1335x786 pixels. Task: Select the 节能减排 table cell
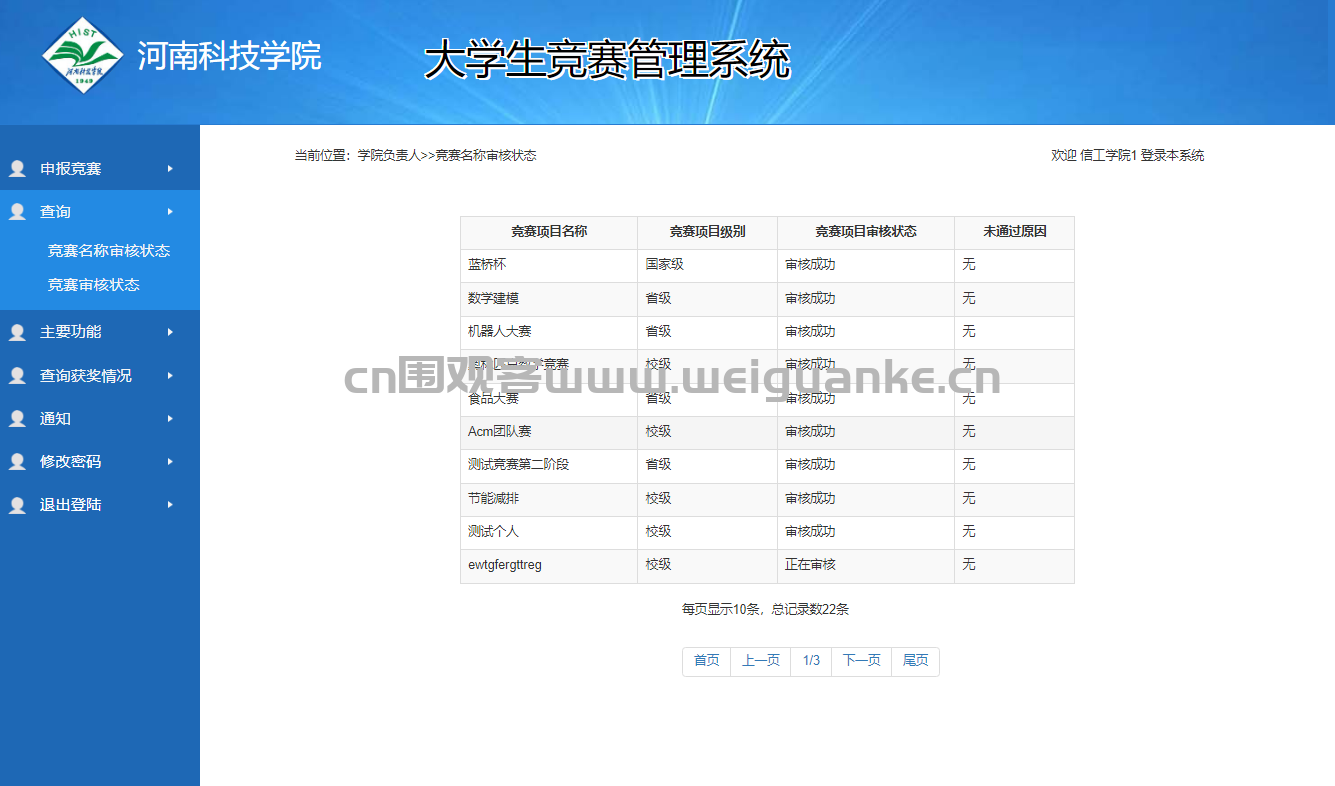tap(549, 499)
